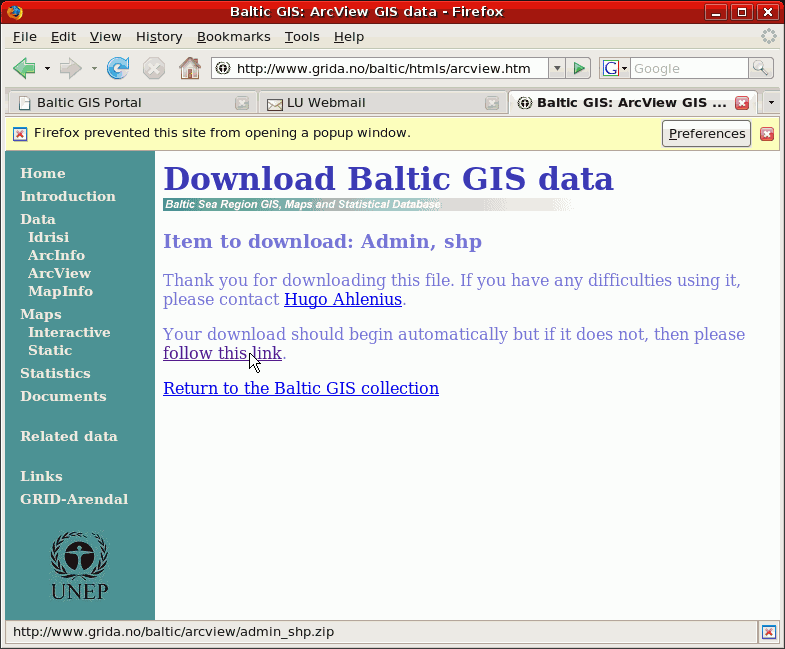The width and height of the screenshot is (785, 649).
Task: Close the Baltic GIS Portal tab
Action: pyautogui.click(x=242, y=103)
